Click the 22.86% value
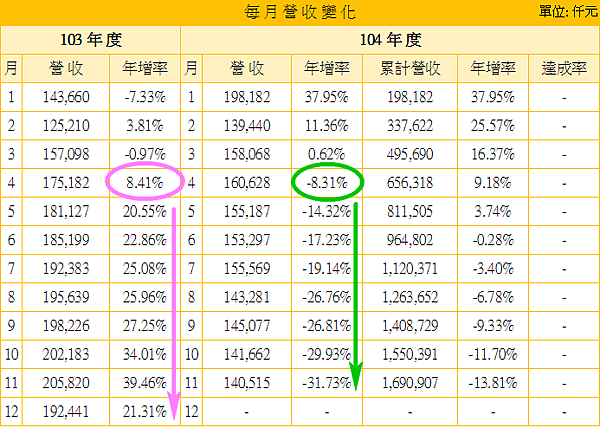The image size is (600, 428). (x=145, y=240)
